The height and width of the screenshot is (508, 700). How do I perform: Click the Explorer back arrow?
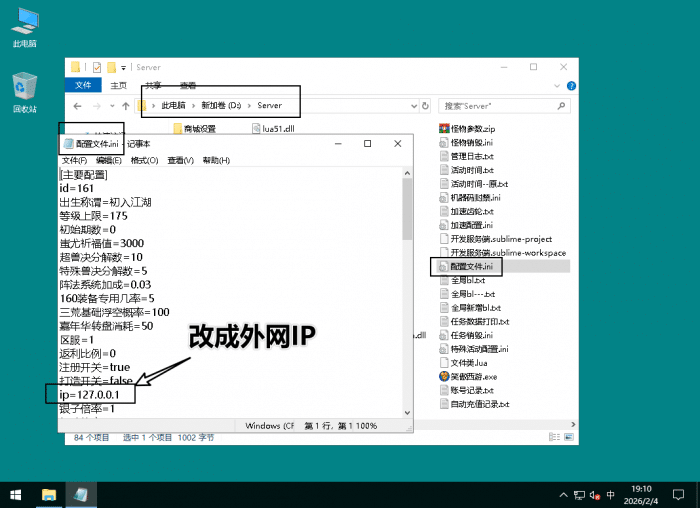(77, 106)
